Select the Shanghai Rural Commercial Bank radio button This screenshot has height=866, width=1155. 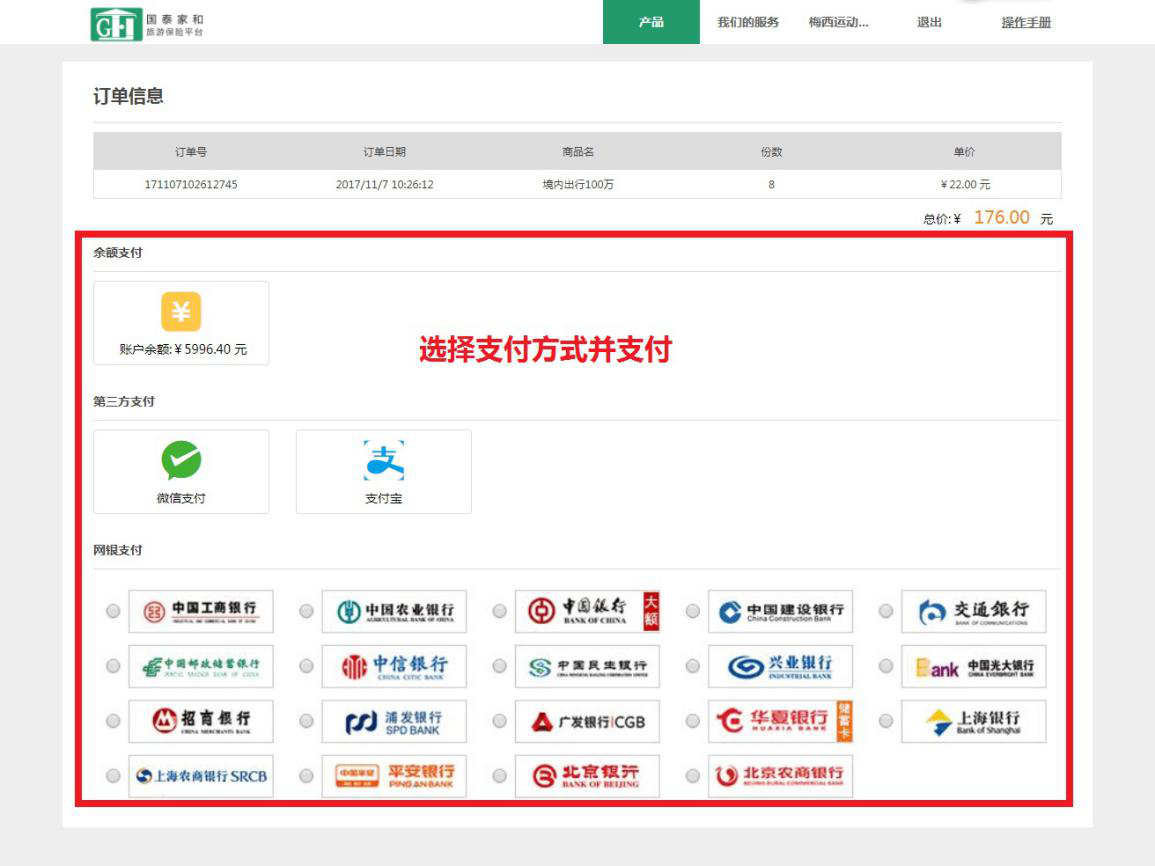(113, 776)
